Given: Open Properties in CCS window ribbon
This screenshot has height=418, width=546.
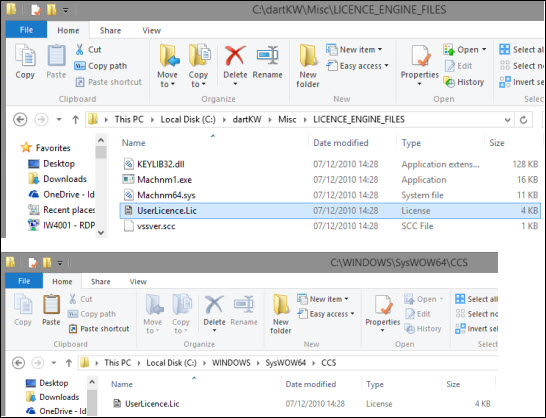Looking at the screenshot, I should click(x=383, y=314).
